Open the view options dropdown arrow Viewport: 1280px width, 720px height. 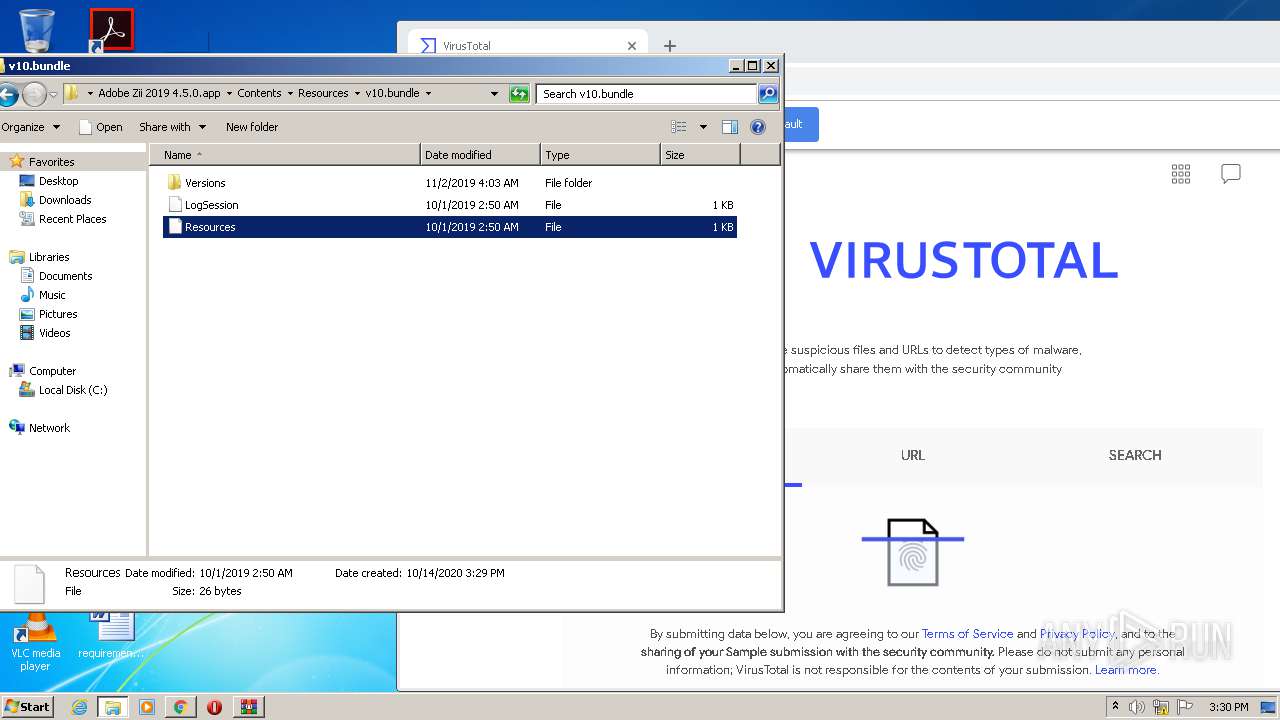pyautogui.click(x=703, y=127)
